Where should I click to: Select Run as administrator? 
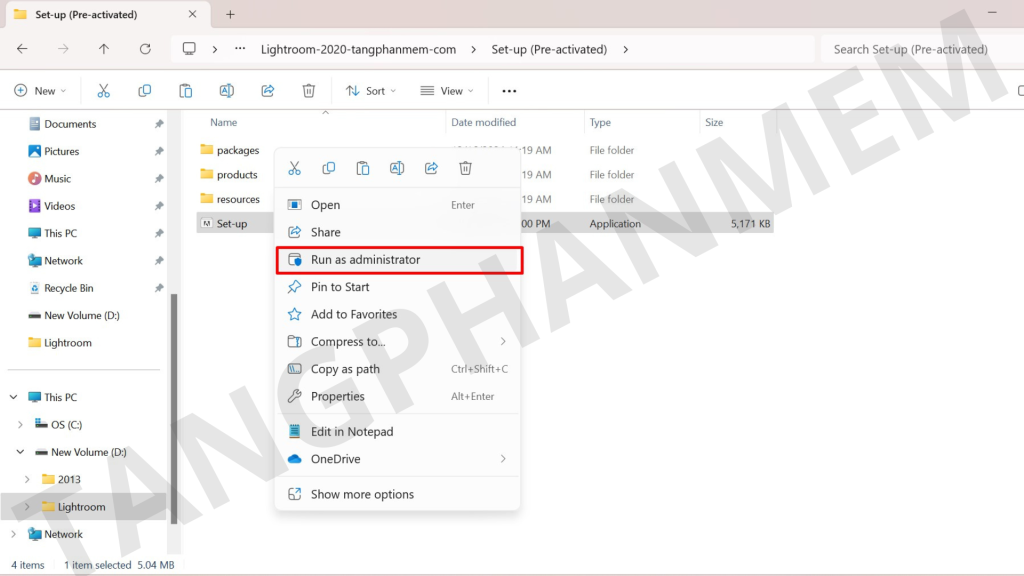(399, 260)
